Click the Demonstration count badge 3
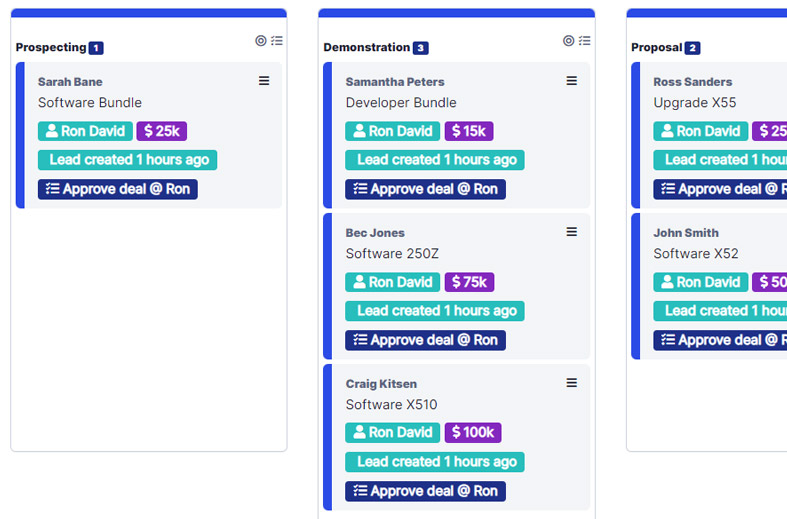The image size is (787, 519). coord(421,48)
